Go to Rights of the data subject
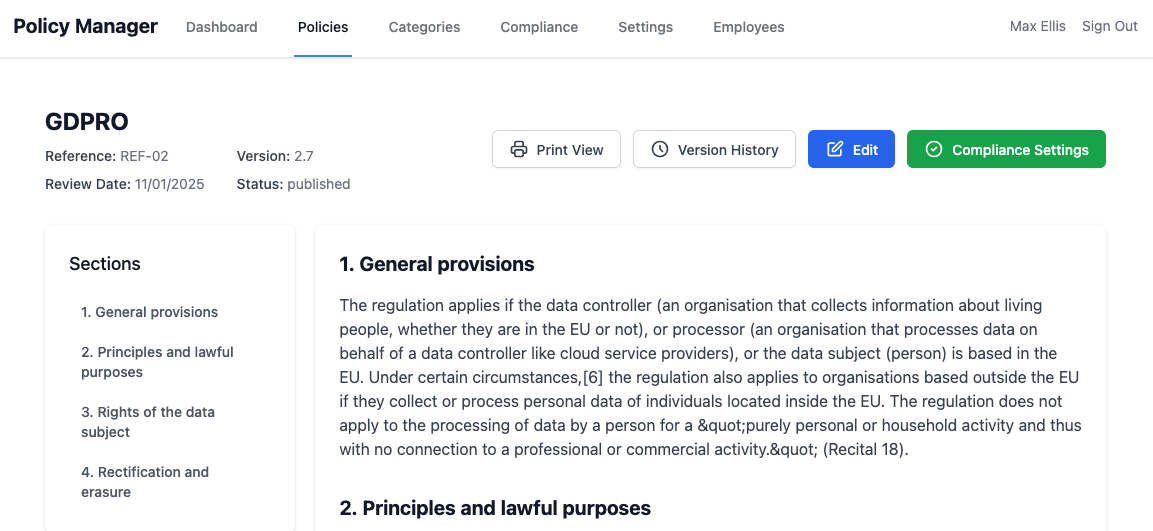 [x=147, y=422]
